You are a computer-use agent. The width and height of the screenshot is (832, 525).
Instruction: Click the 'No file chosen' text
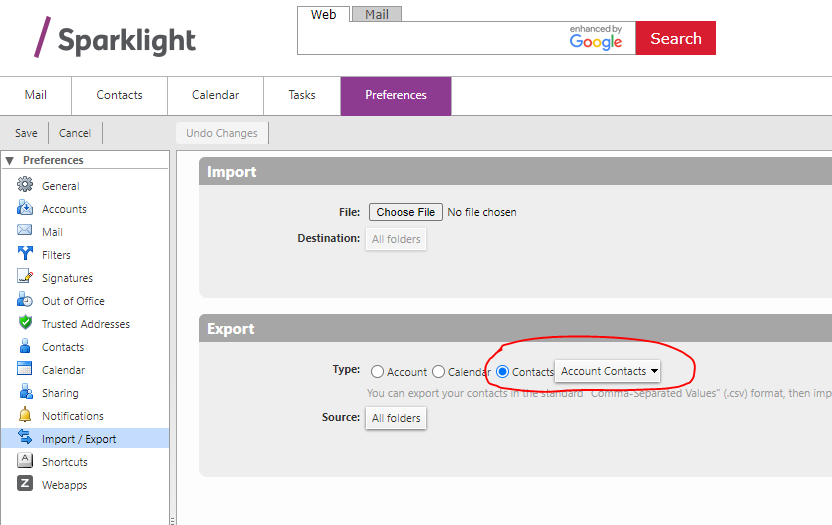click(482, 212)
